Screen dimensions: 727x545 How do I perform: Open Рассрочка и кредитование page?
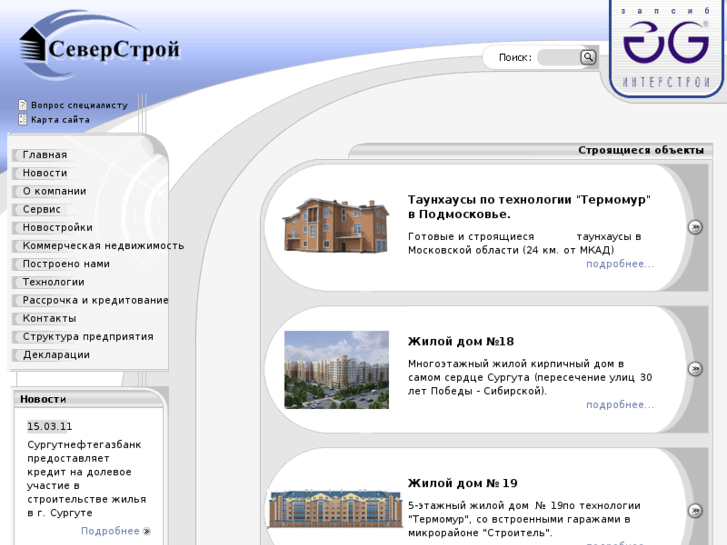(x=96, y=300)
